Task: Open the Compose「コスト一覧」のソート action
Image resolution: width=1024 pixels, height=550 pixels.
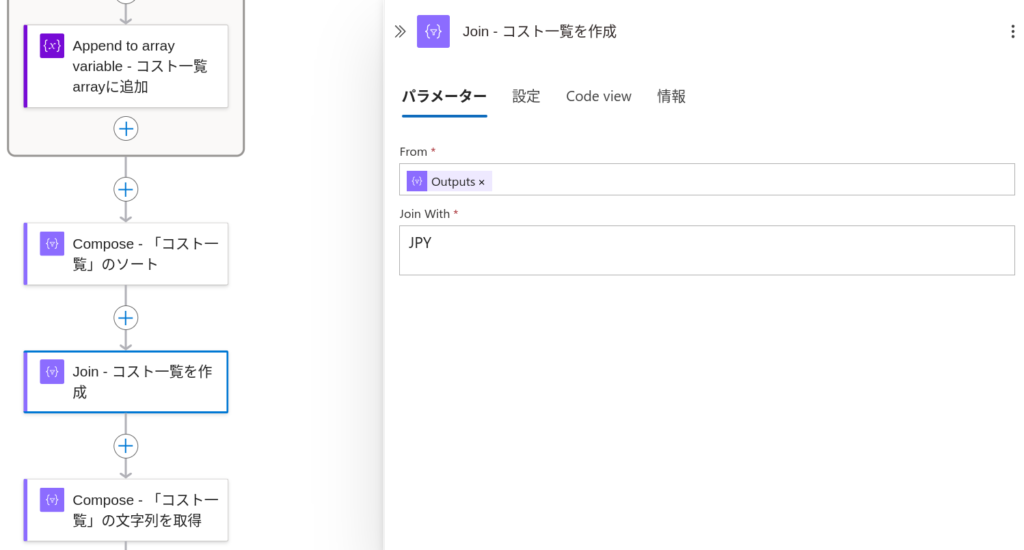Action: 126,254
